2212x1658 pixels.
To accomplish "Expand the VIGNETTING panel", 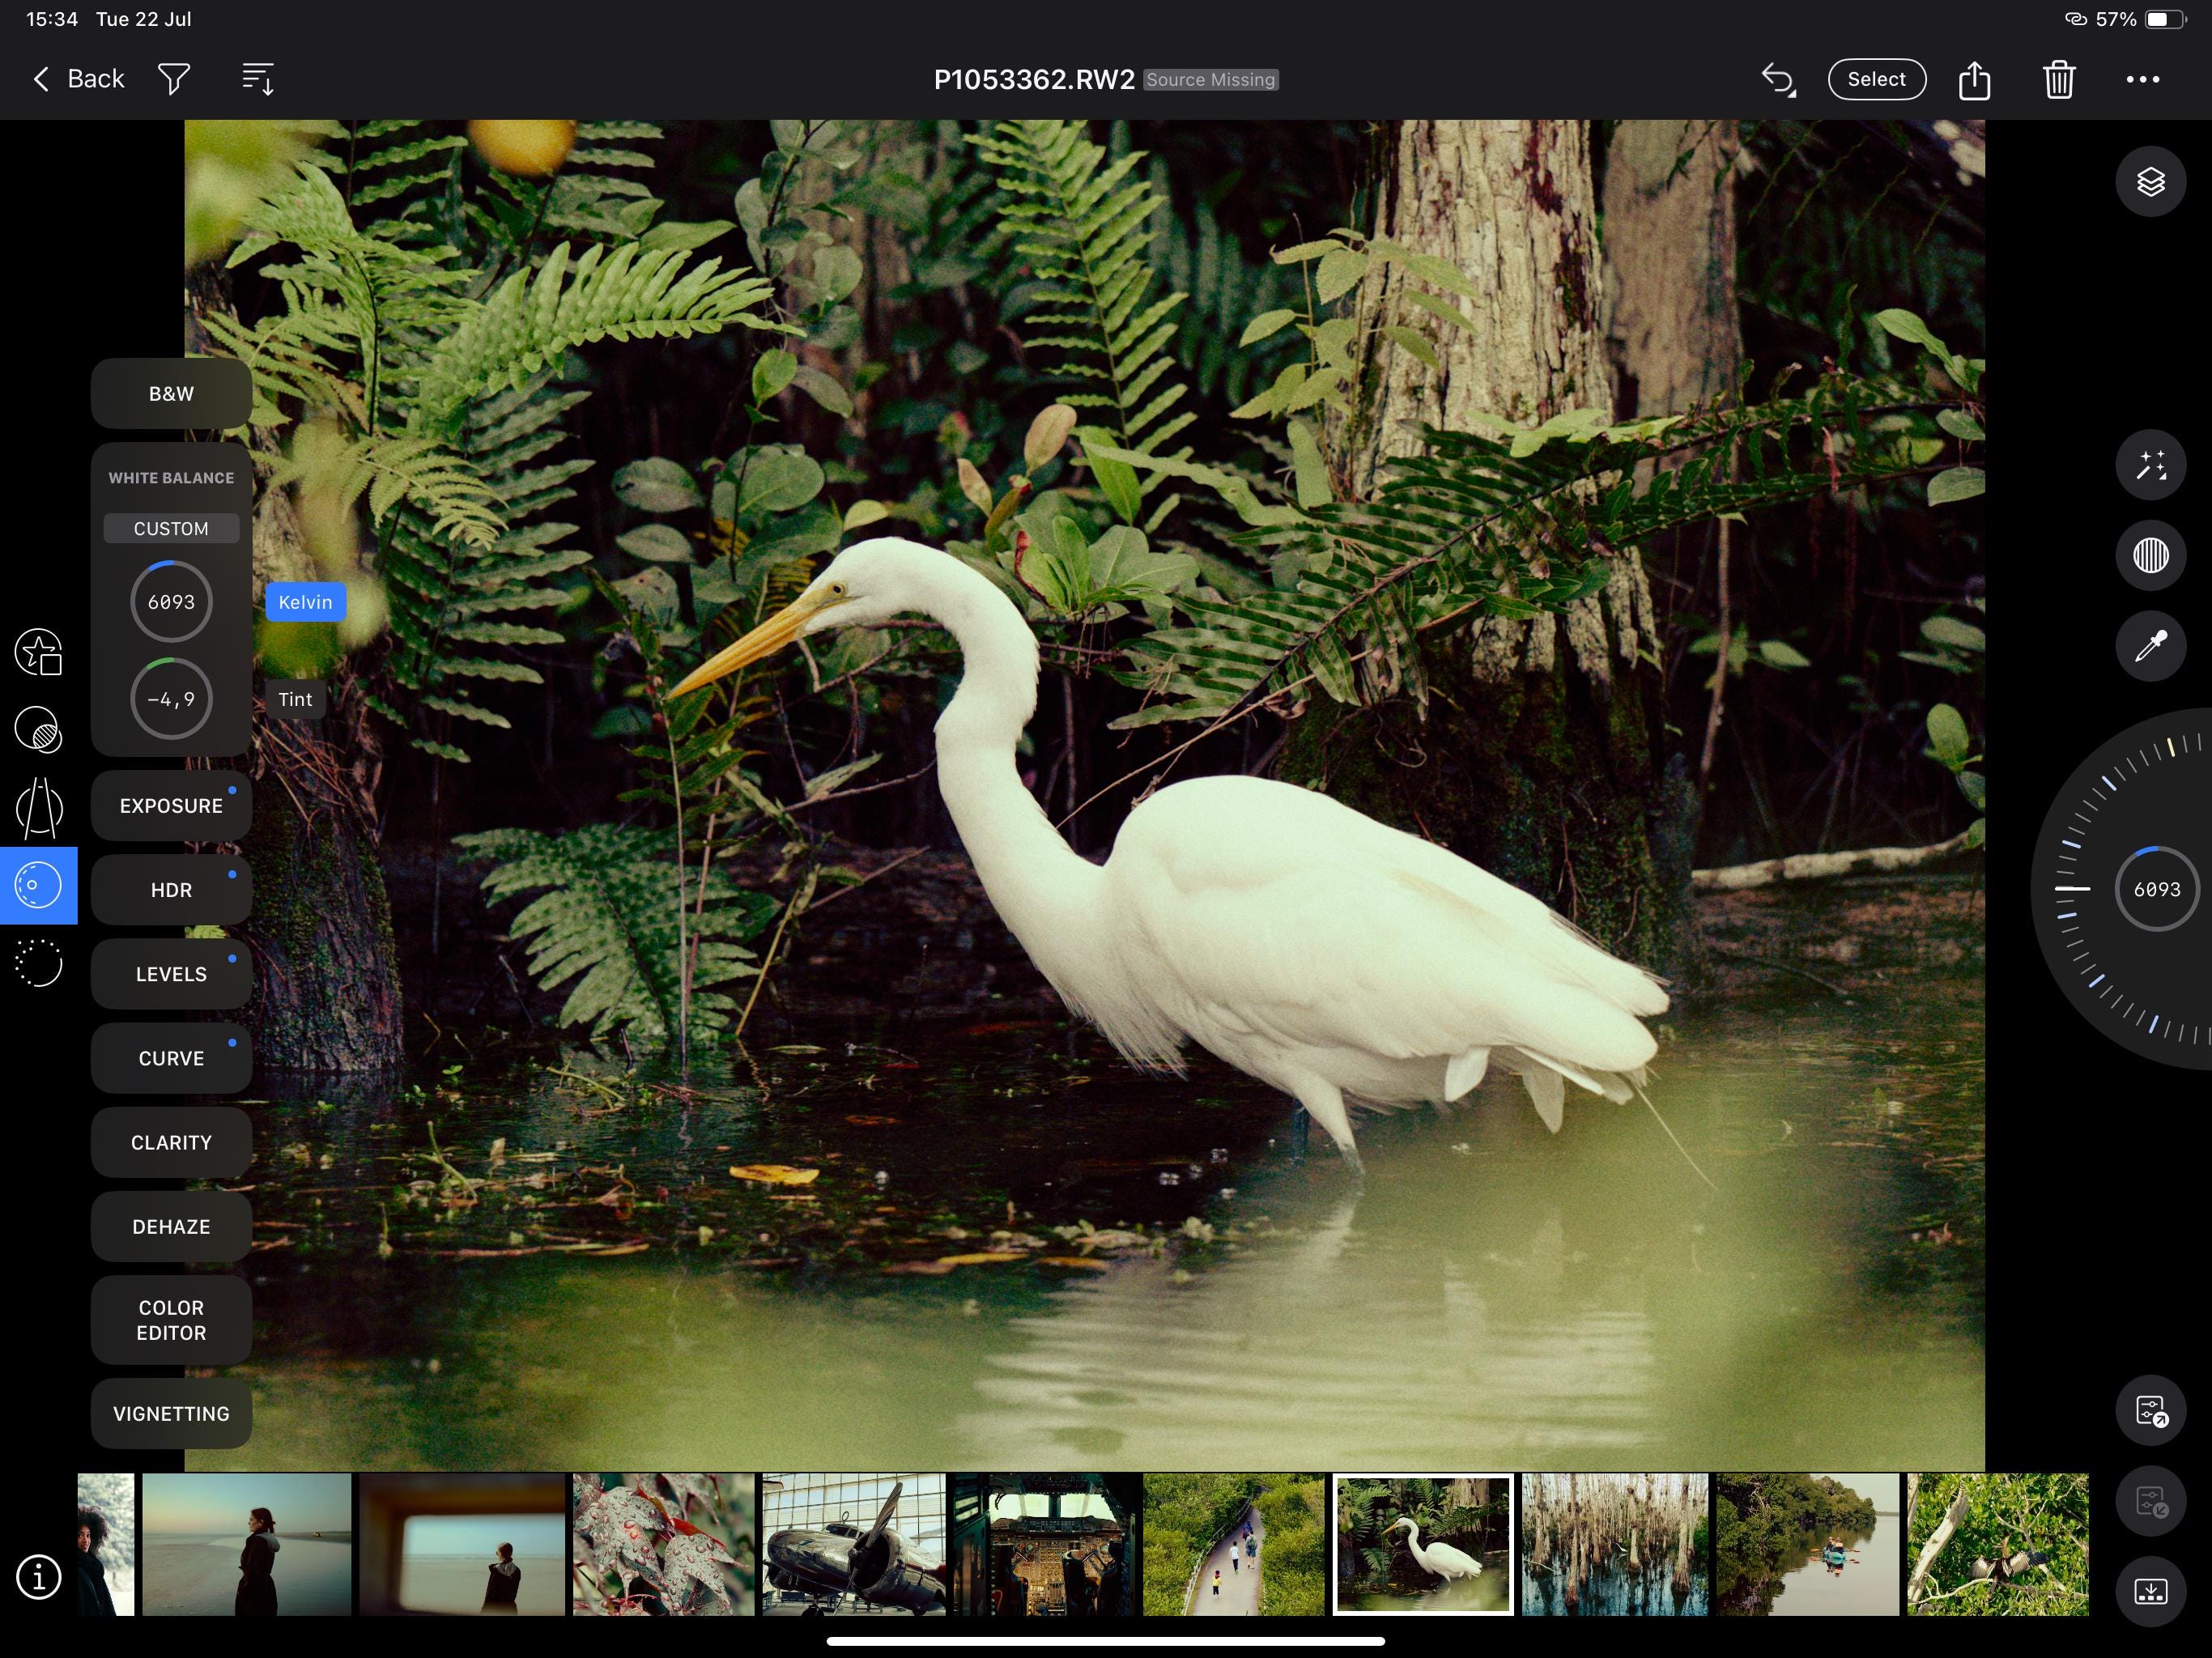I will pyautogui.click(x=171, y=1413).
